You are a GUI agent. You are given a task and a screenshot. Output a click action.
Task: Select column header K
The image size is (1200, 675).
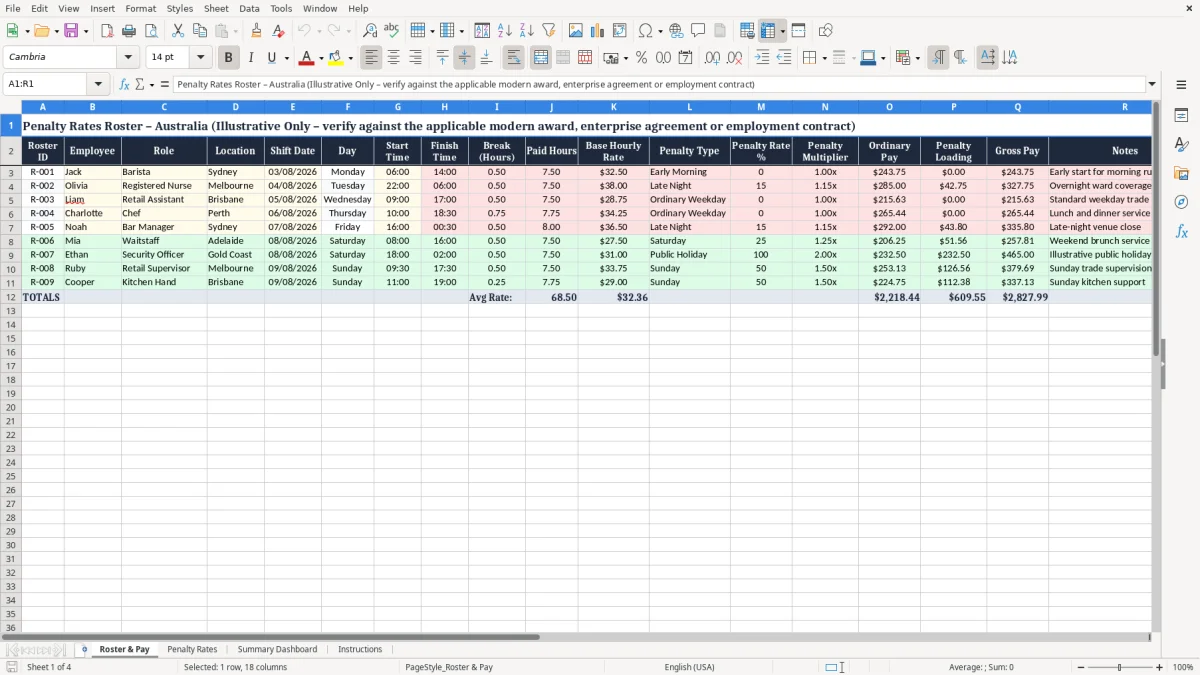[x=613, y=106]
